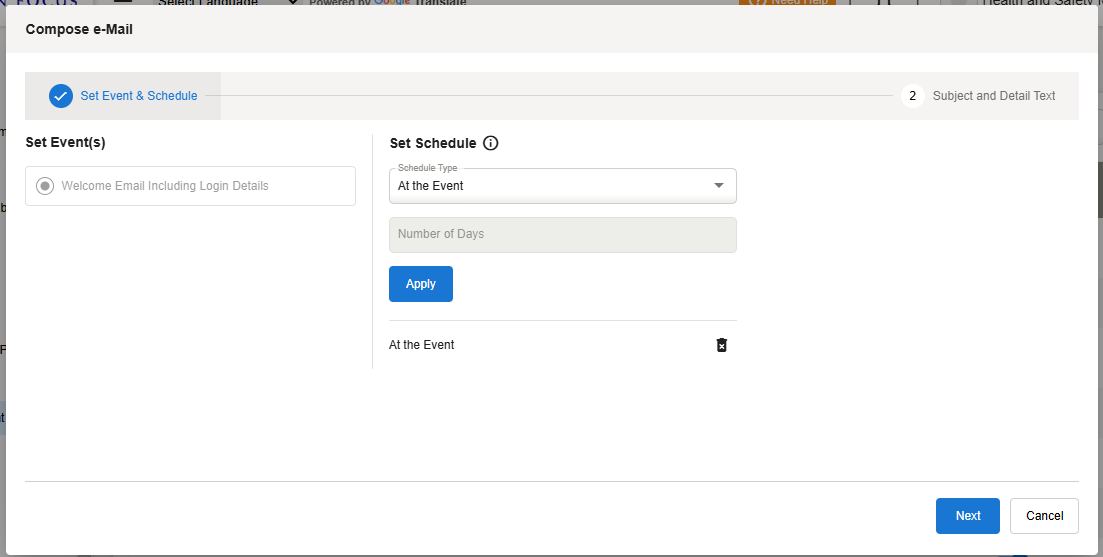Click the step 2 number circle
This screenshot has width=1103, height=557.
pyautogui.click(x=912, y=96)
